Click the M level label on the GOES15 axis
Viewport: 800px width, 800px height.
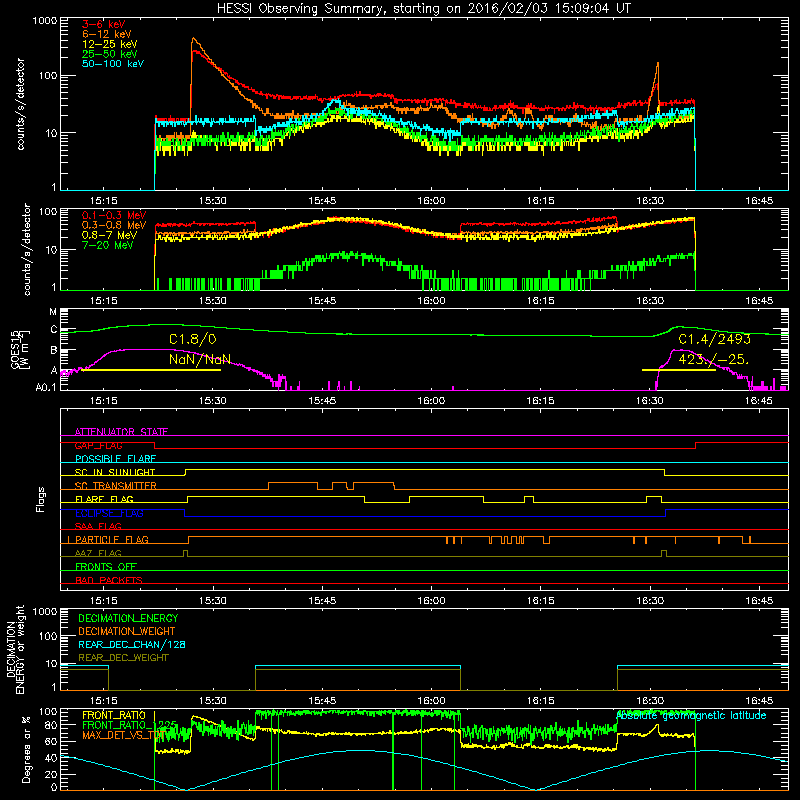click(53, 312)
